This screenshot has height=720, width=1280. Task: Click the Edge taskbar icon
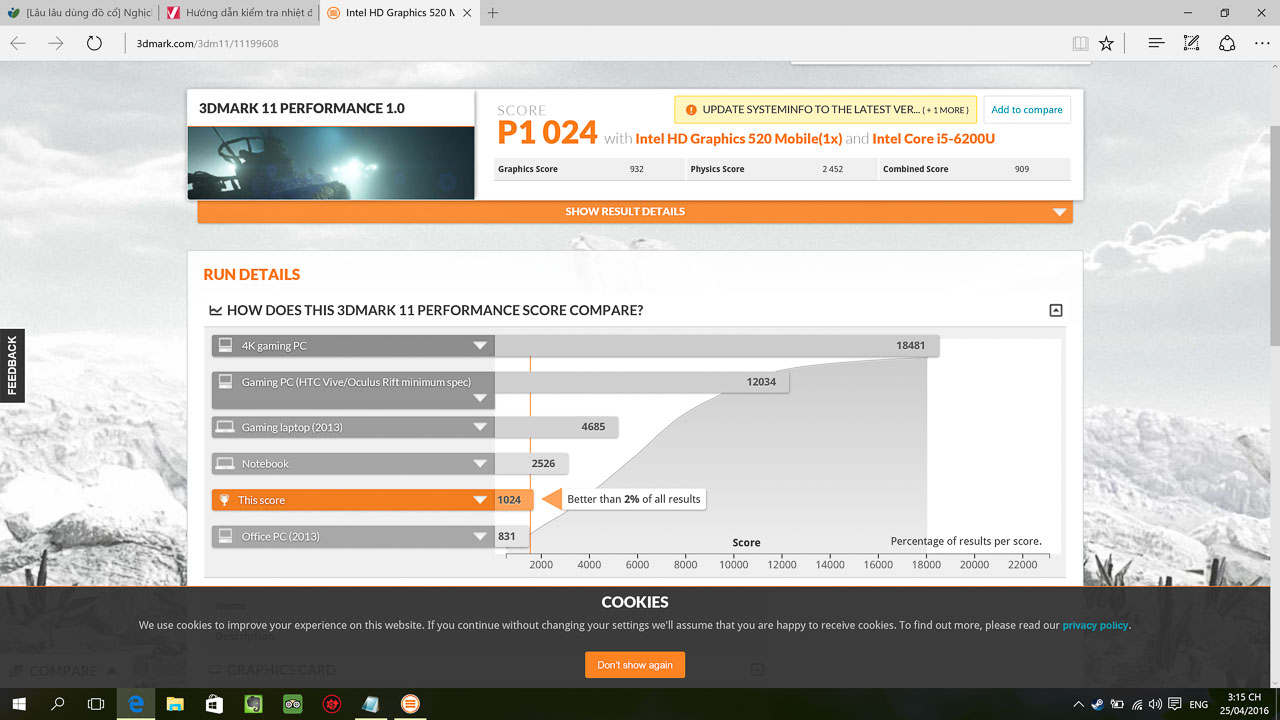pyautogui.click(x=135, y=704)
